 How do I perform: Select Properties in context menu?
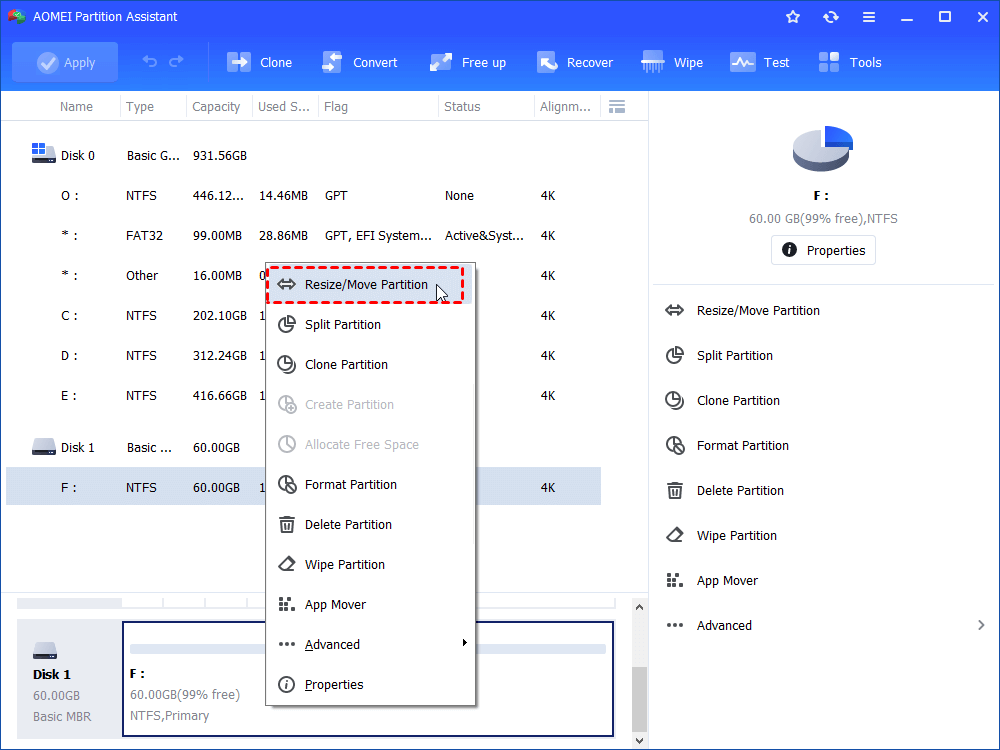point(370,685)
